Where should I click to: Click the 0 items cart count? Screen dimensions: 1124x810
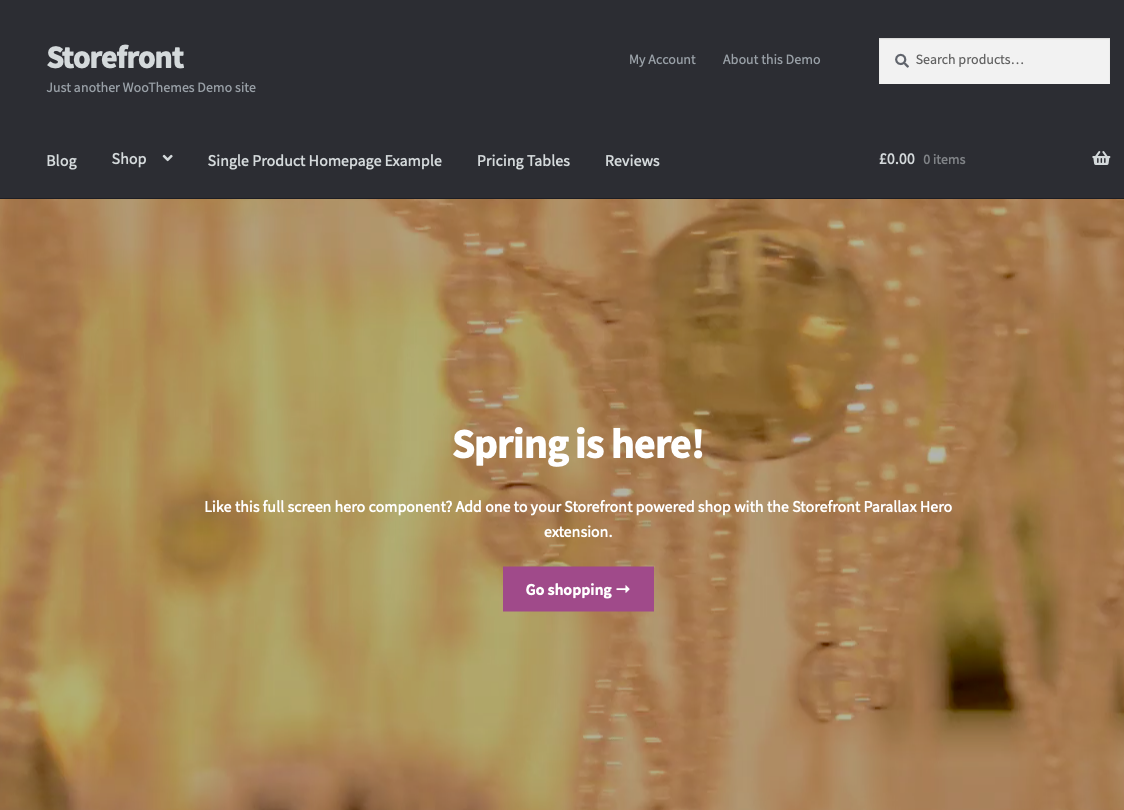(x=944, y=160)
